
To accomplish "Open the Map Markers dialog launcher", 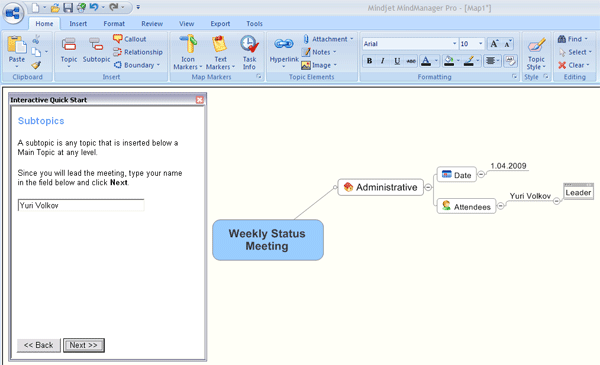I will pyautogui.click(x=259, y=77).
